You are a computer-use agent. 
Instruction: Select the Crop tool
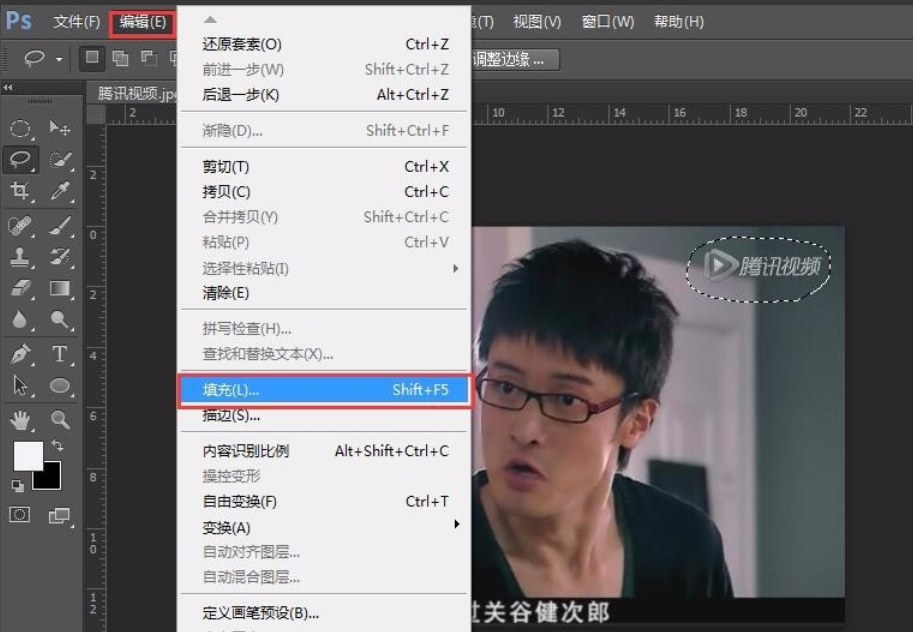pos(20,190)
